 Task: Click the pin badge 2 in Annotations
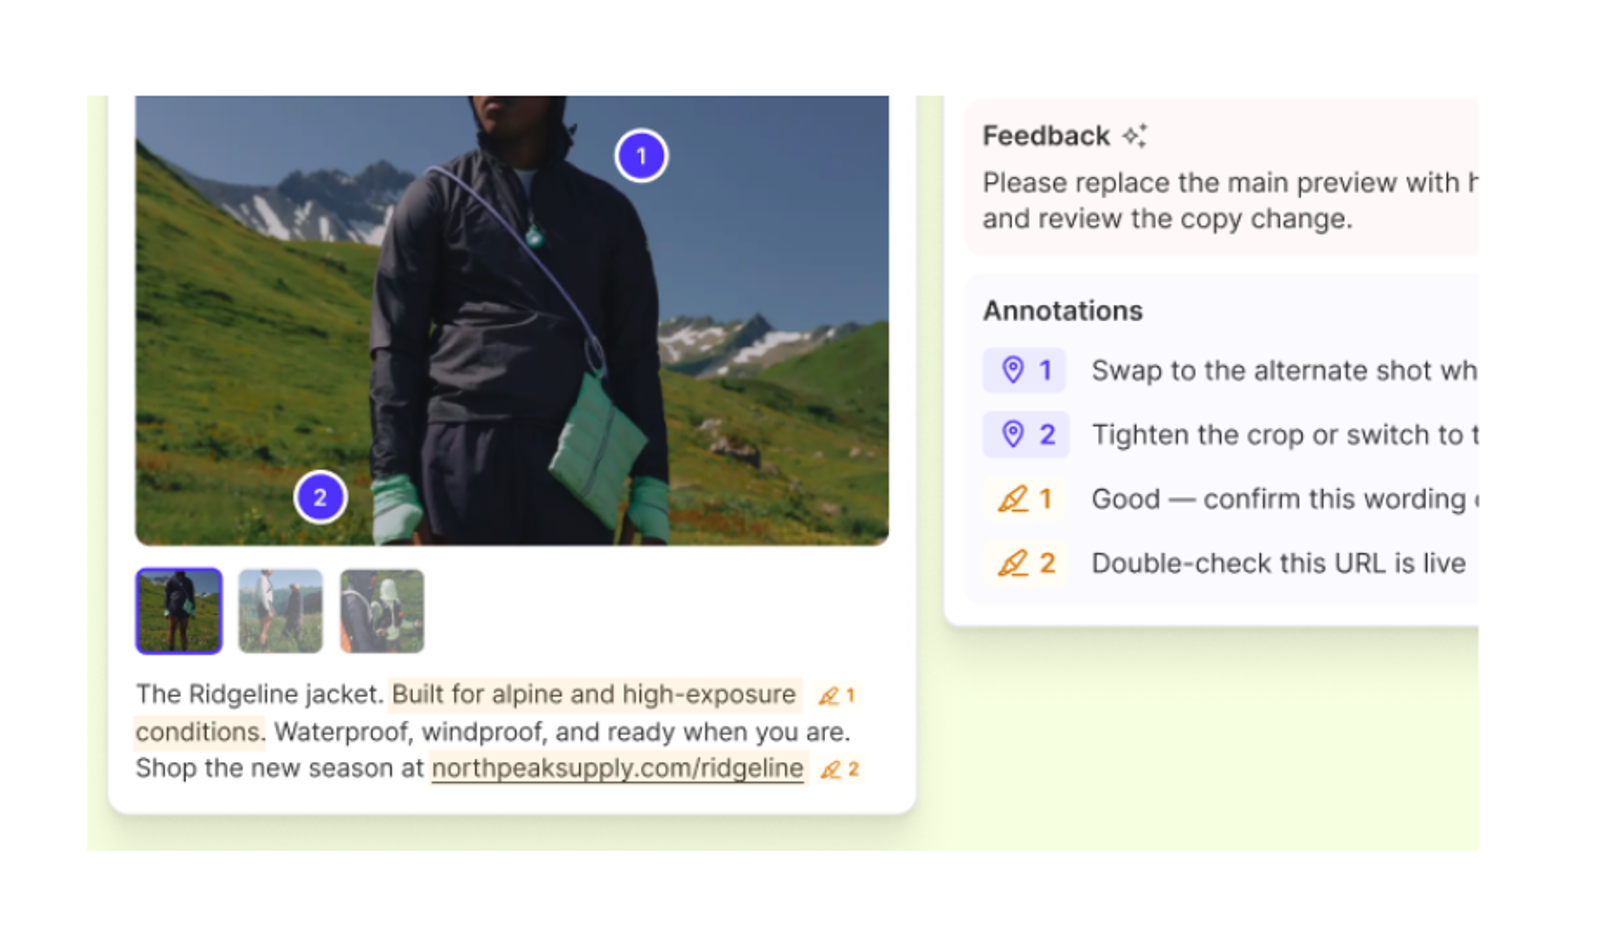click(1026, 434)
